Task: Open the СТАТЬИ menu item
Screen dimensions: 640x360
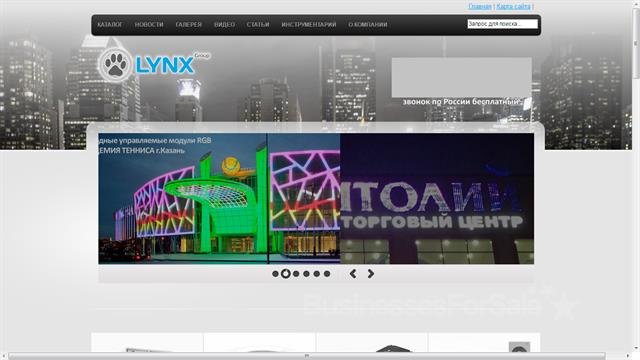Action: point(258,24)
